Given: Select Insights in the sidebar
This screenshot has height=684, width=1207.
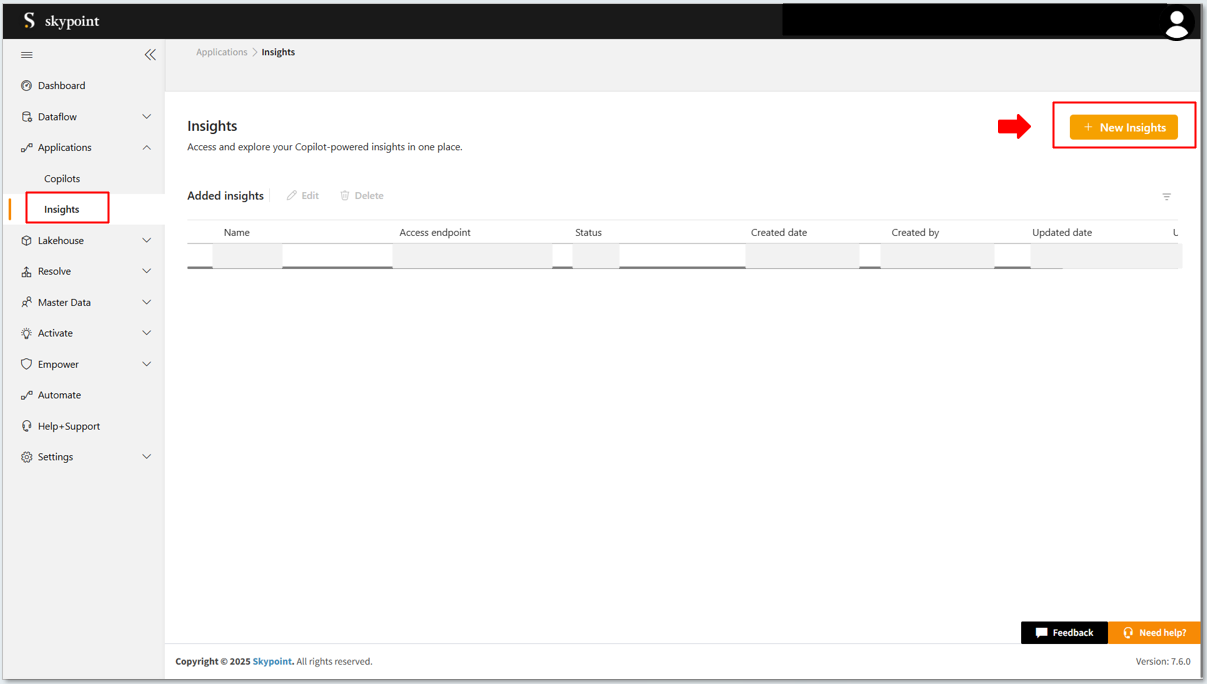Looking at the screenshot, I should 62,209.
